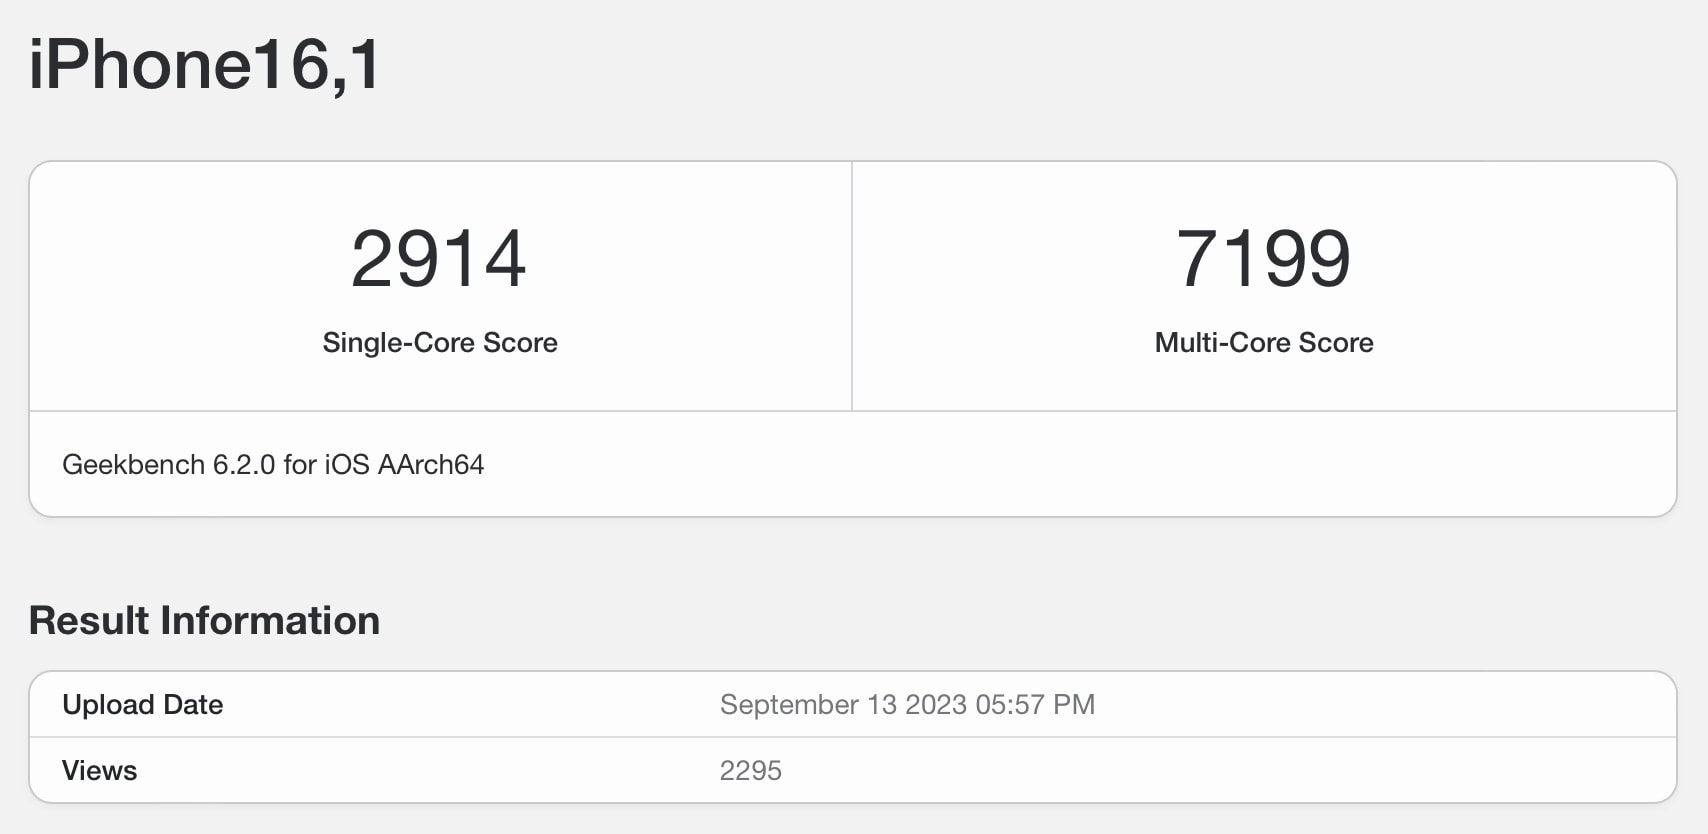Click the Single-Core Score label
Viewport: 1708px width, 834px height.
440,343
